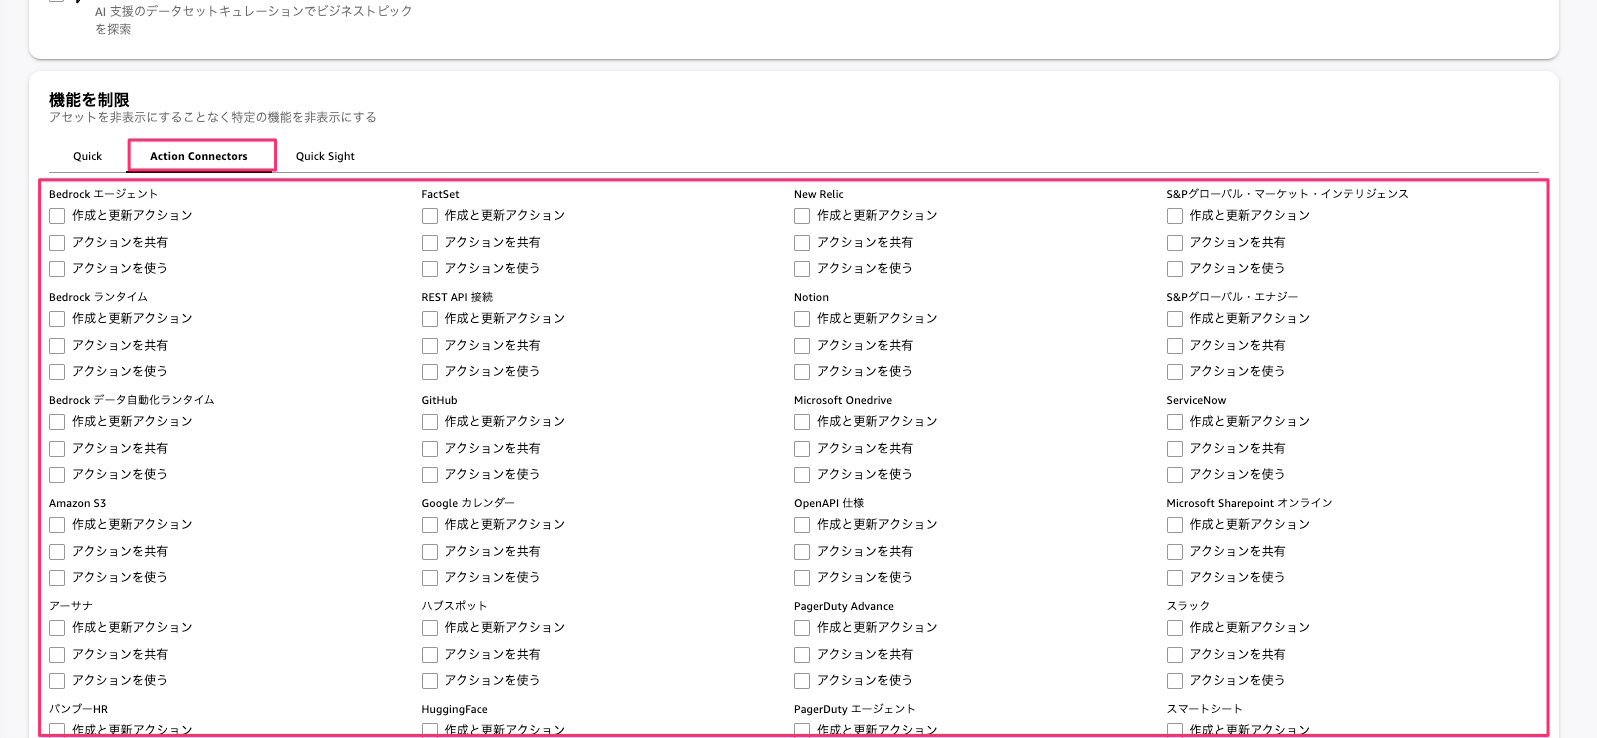The width and height of the screenshot is (1597, 738).
Task: Enable アクションを使う under アーサナ
Action: 57,681
